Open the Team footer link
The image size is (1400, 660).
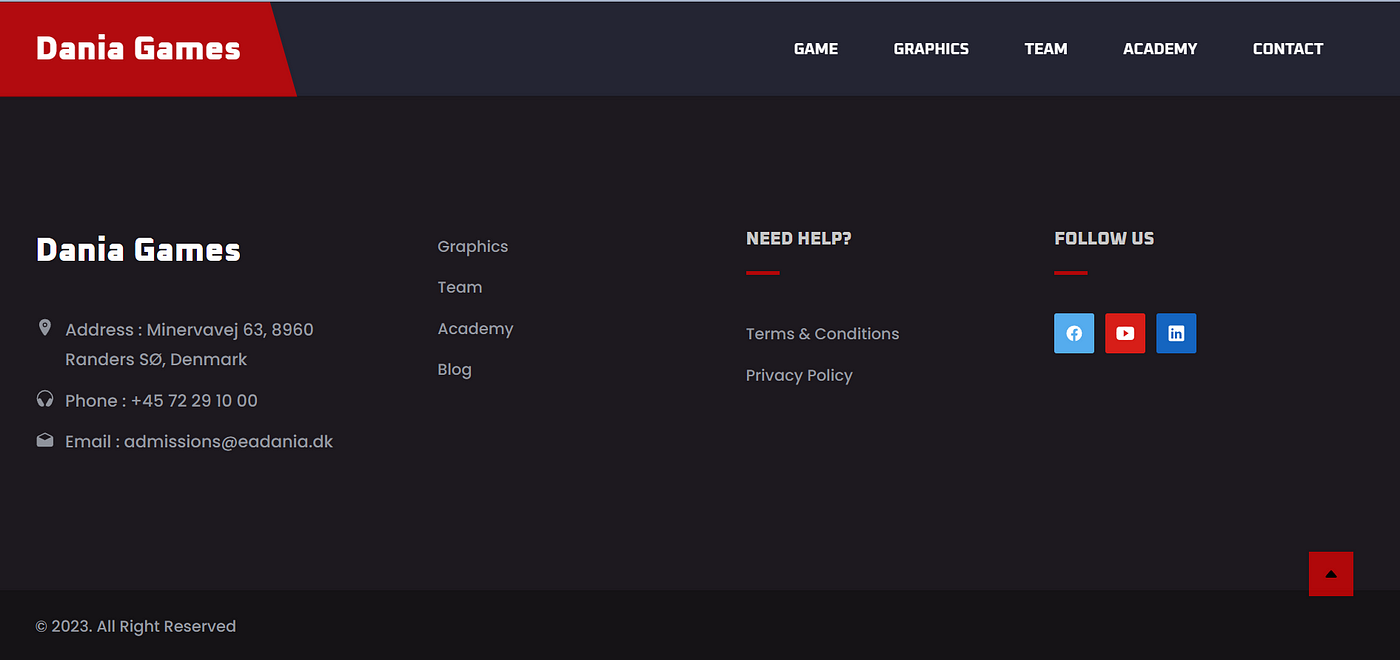460,287
